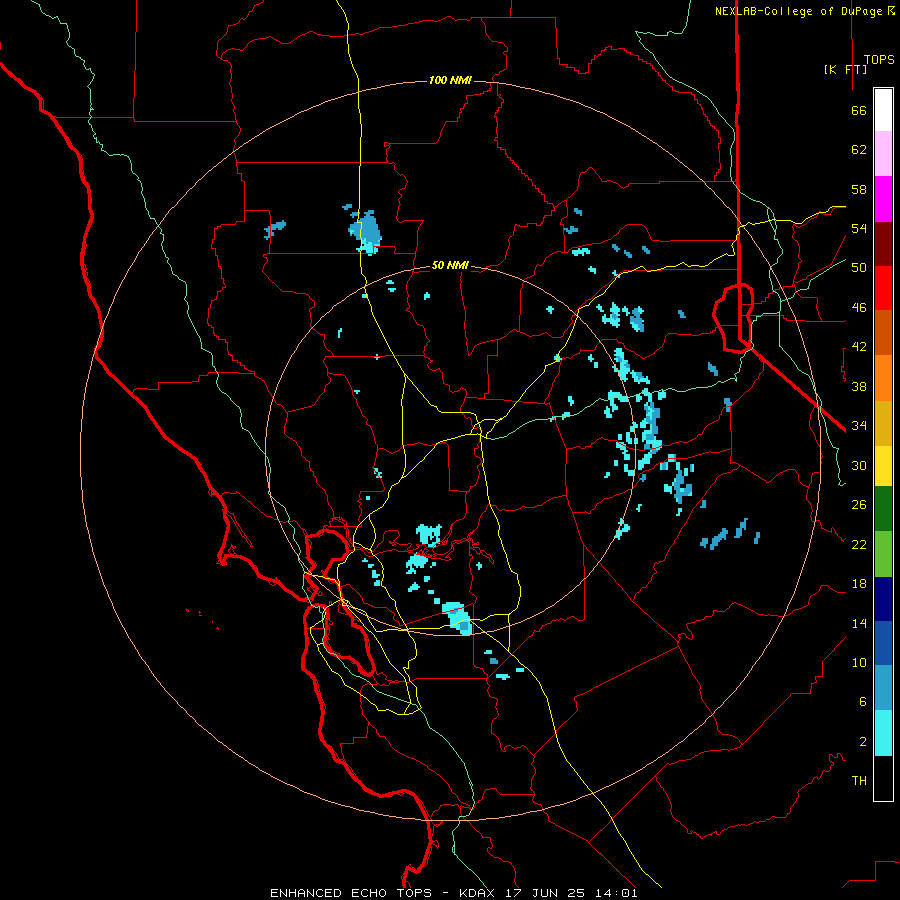900x900 pixels.
Task: Click the NEXLAB-College of DuPage label
Action: [x=804, y=11]
